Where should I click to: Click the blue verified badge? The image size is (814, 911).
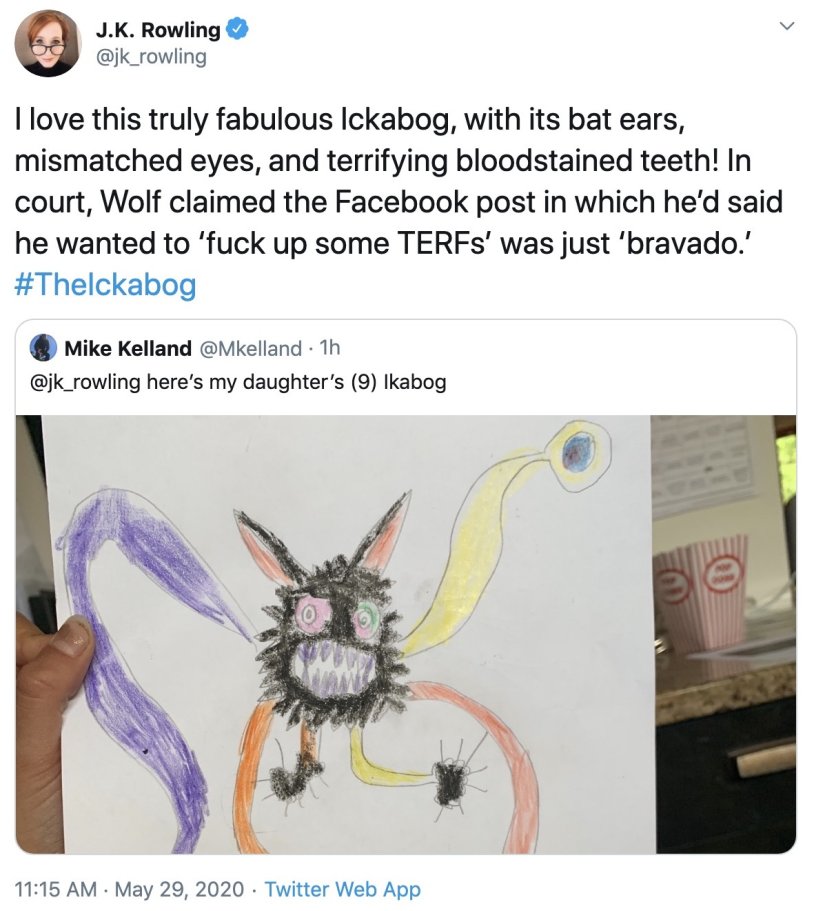point(236,29)
